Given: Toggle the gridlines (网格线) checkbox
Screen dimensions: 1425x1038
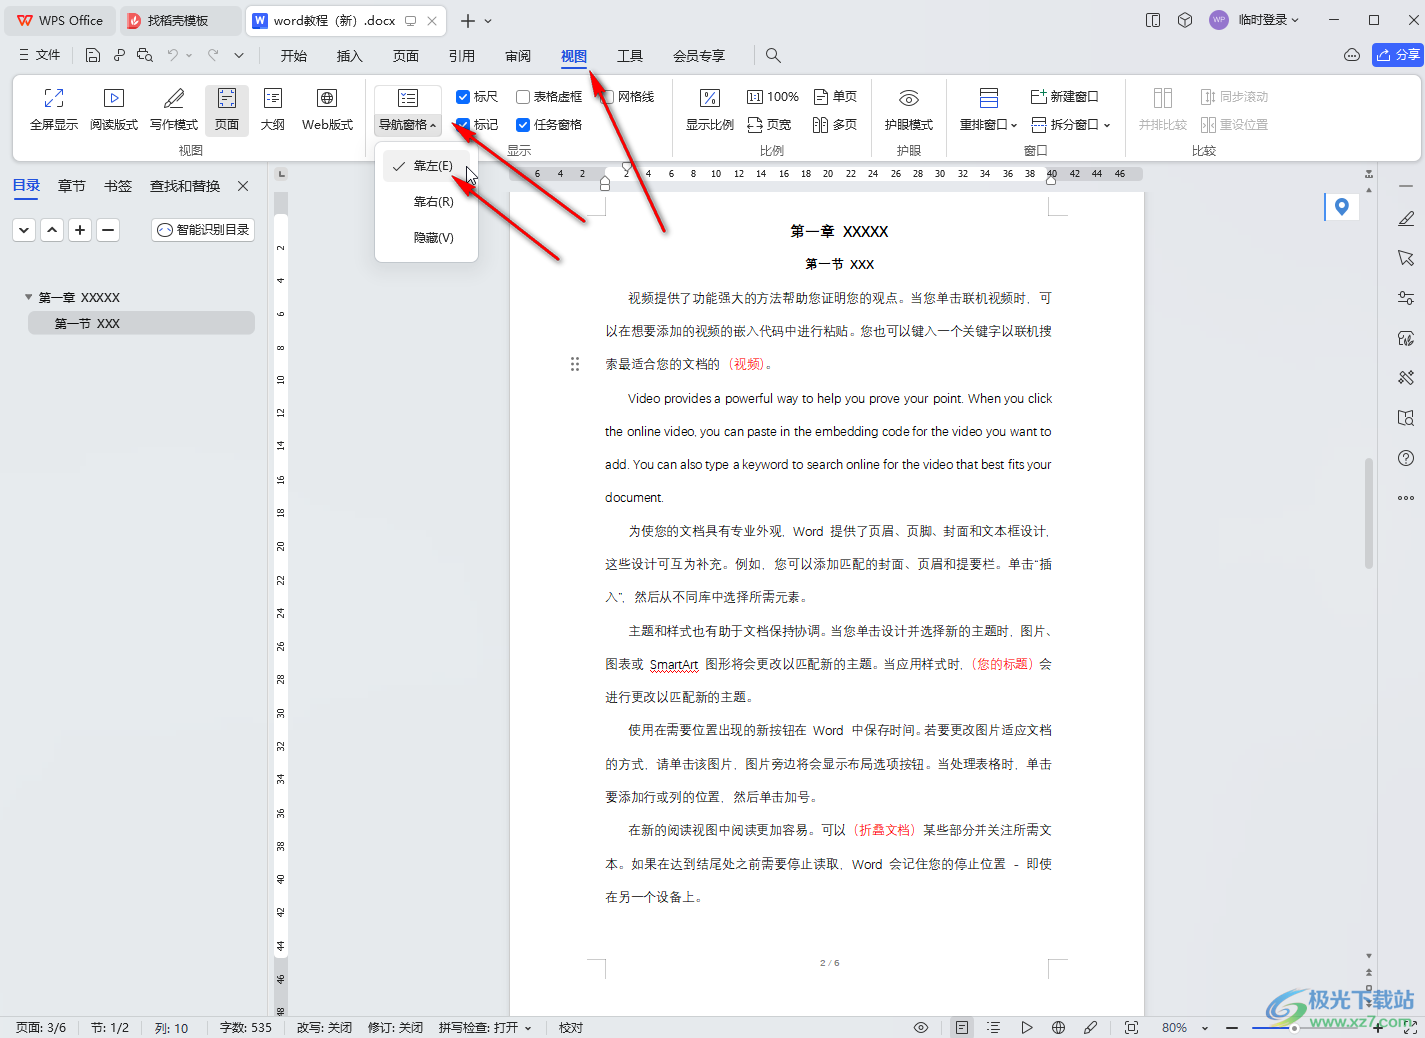Looking at the screenshot, I should pos(607,97).
